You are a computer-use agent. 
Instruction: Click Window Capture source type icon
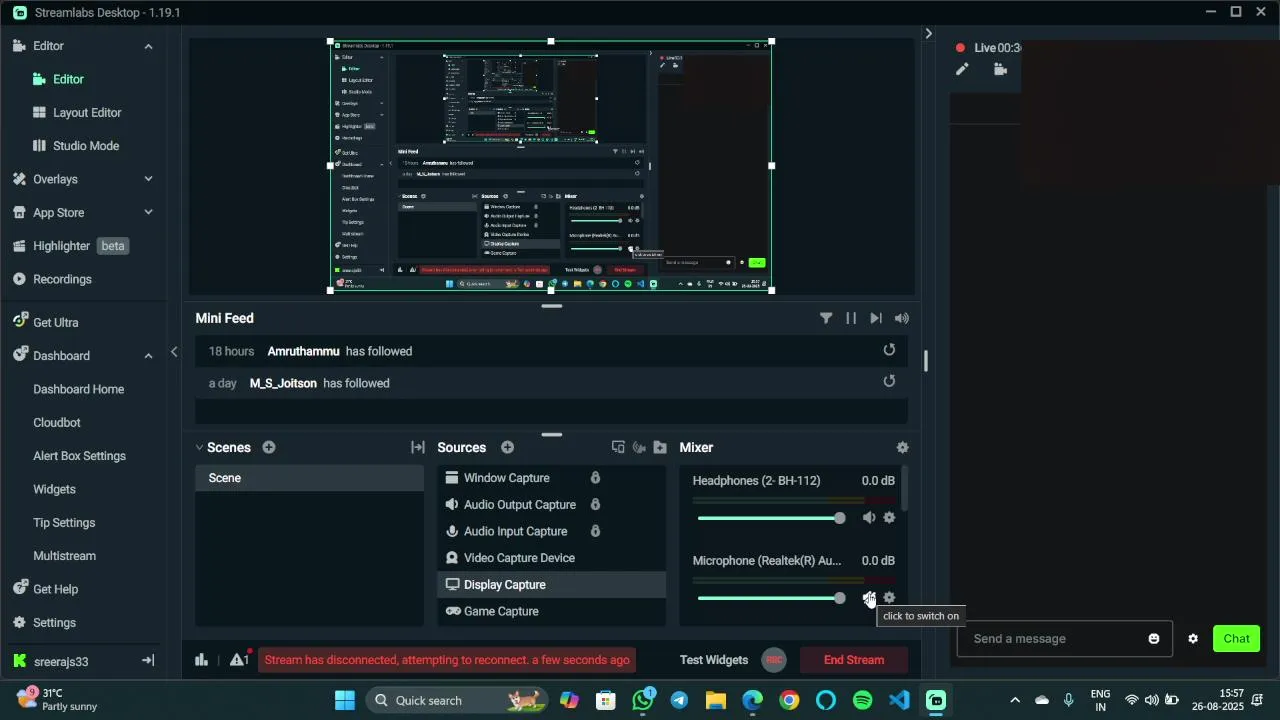tap(452, 478)
